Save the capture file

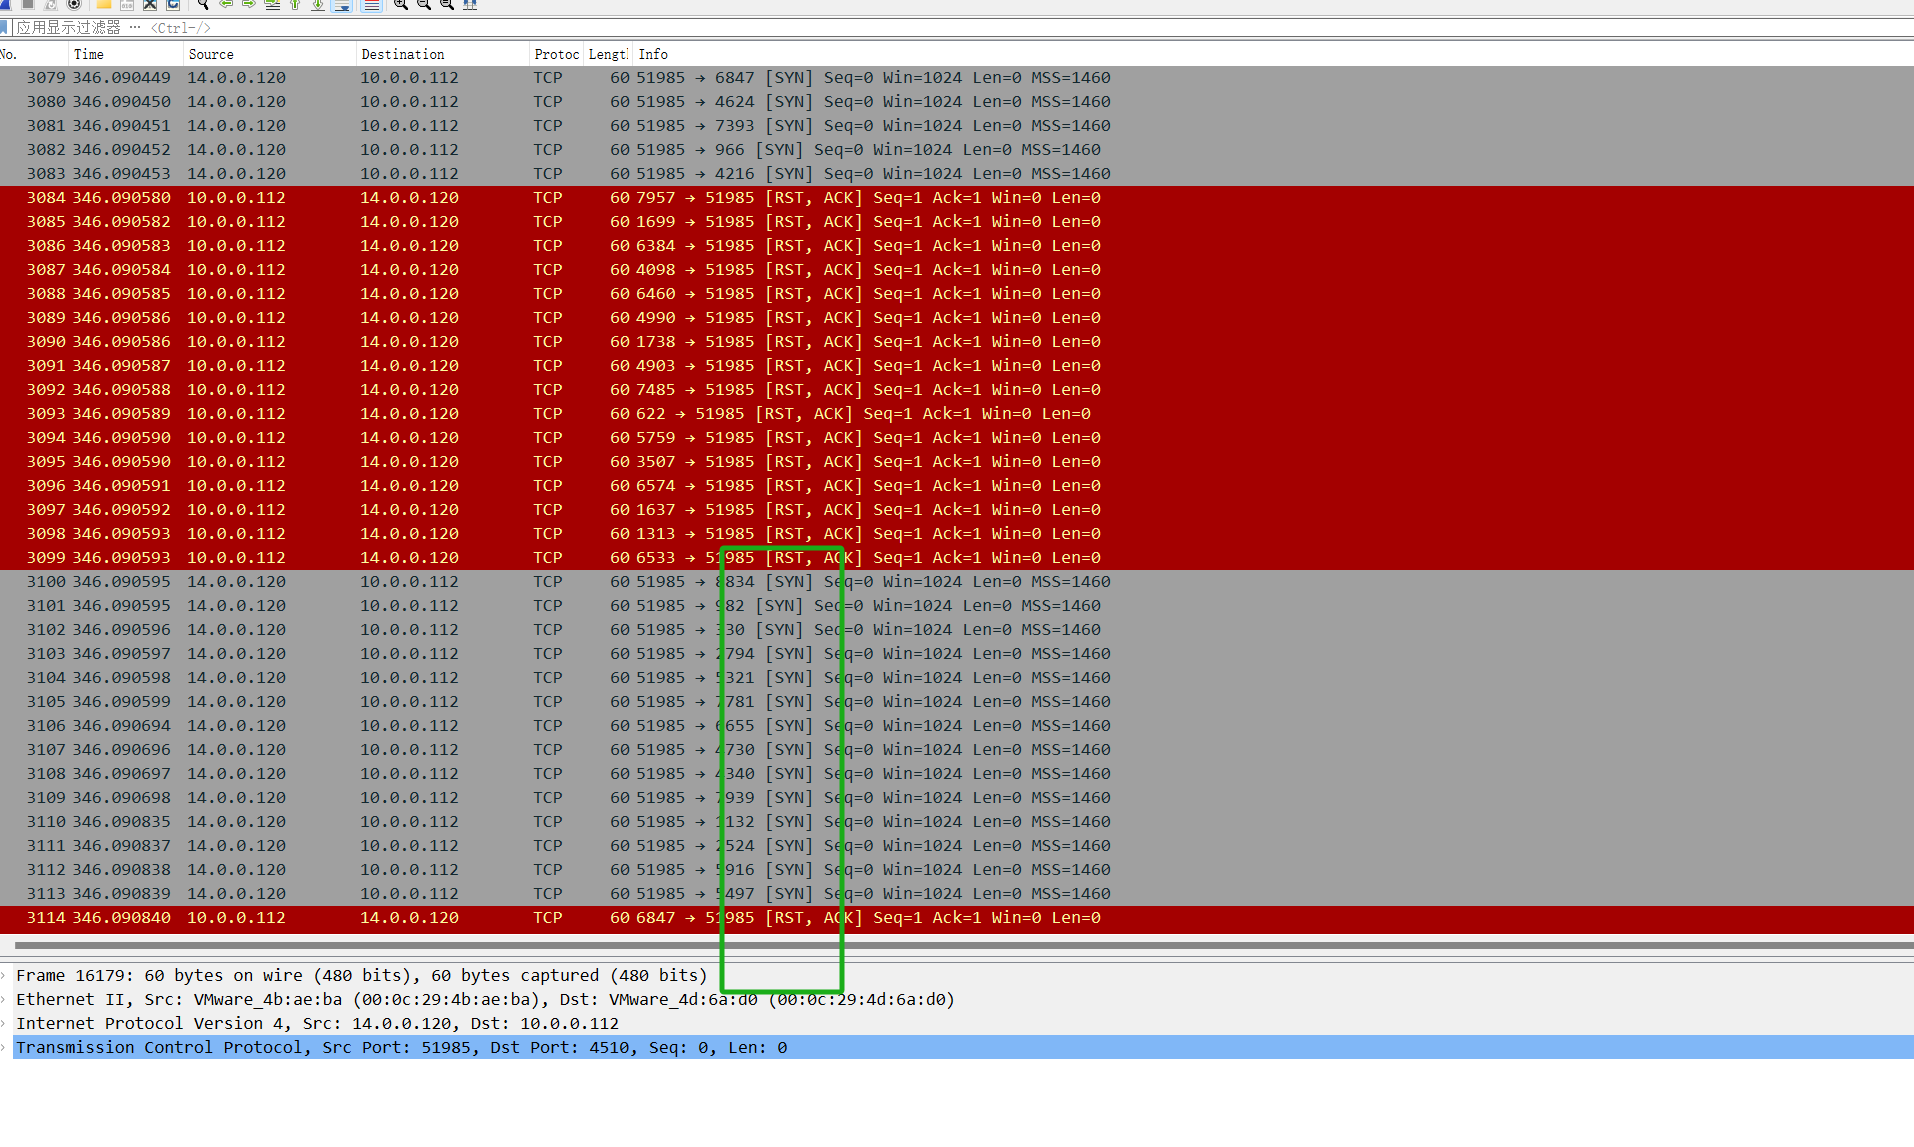[127, 5]
